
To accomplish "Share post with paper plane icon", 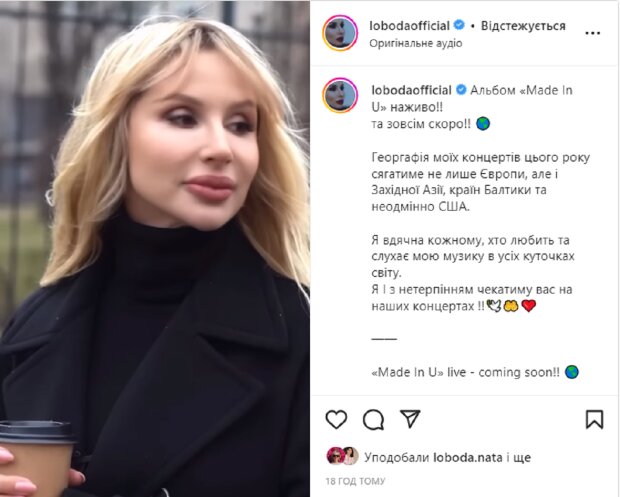I will tap(410, 419).
